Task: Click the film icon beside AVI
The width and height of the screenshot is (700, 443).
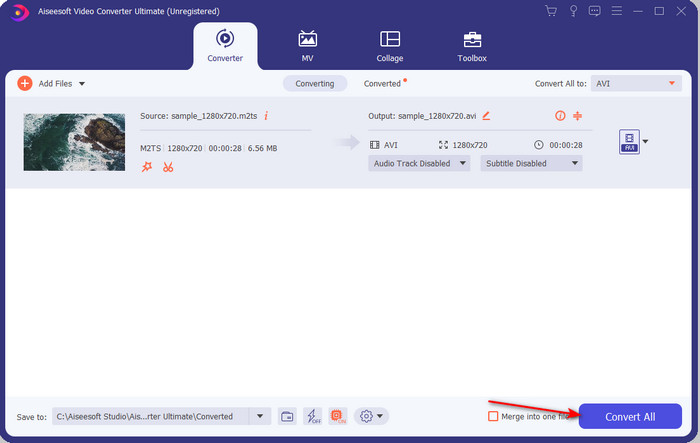Action: [375, 145]
